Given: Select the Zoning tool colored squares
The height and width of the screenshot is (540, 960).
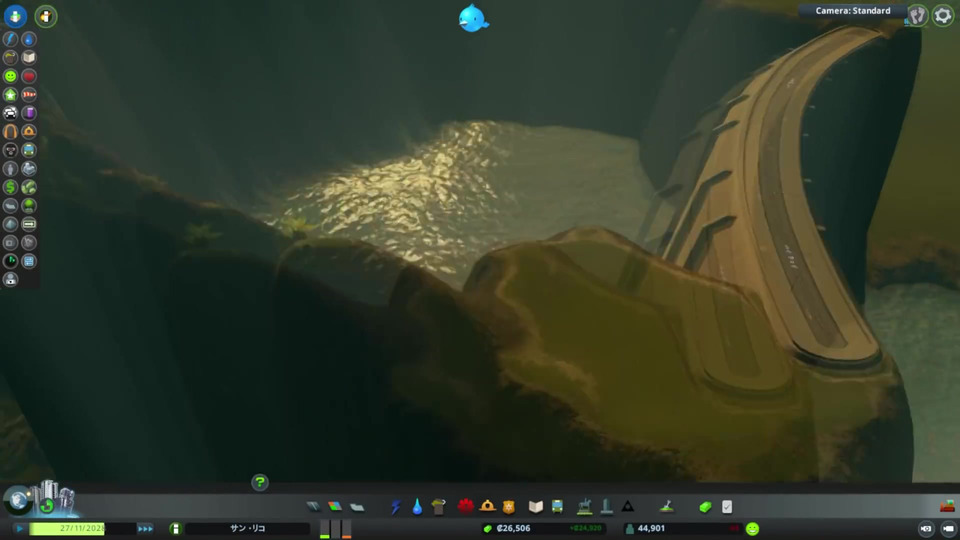Looking at the screenshot, I should [335, 506].
